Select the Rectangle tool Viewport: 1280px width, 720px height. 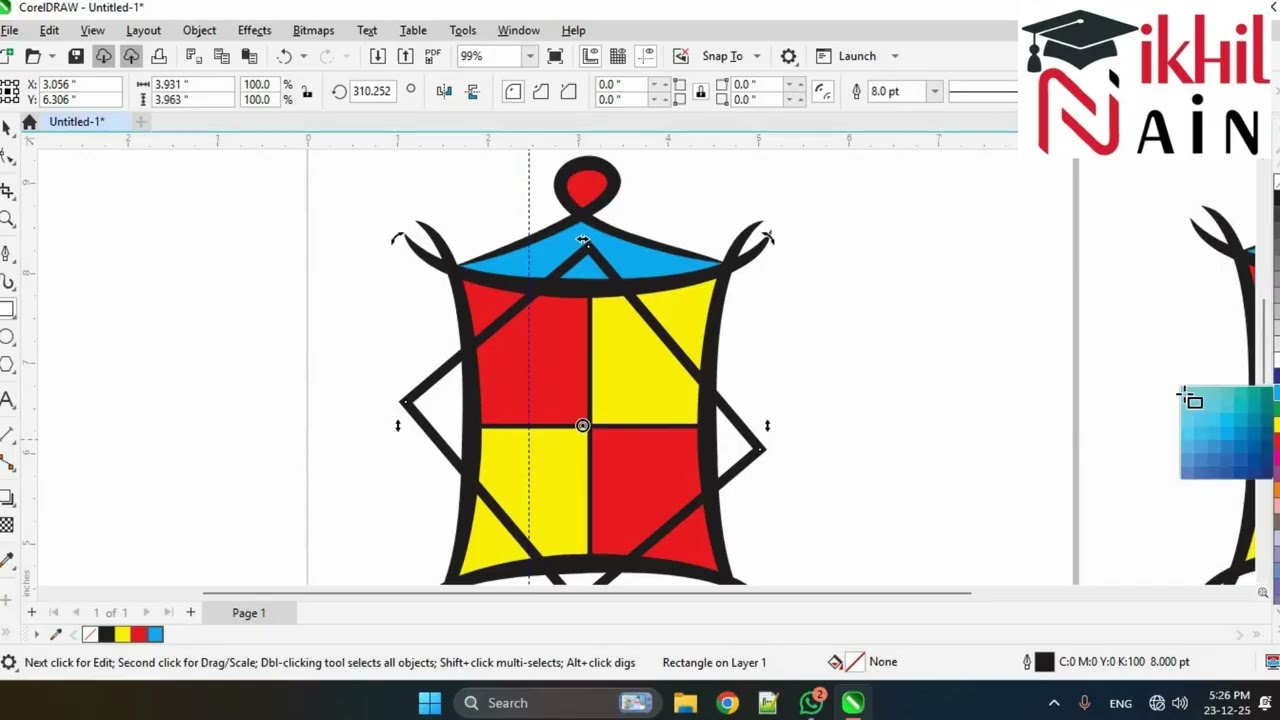7,310
